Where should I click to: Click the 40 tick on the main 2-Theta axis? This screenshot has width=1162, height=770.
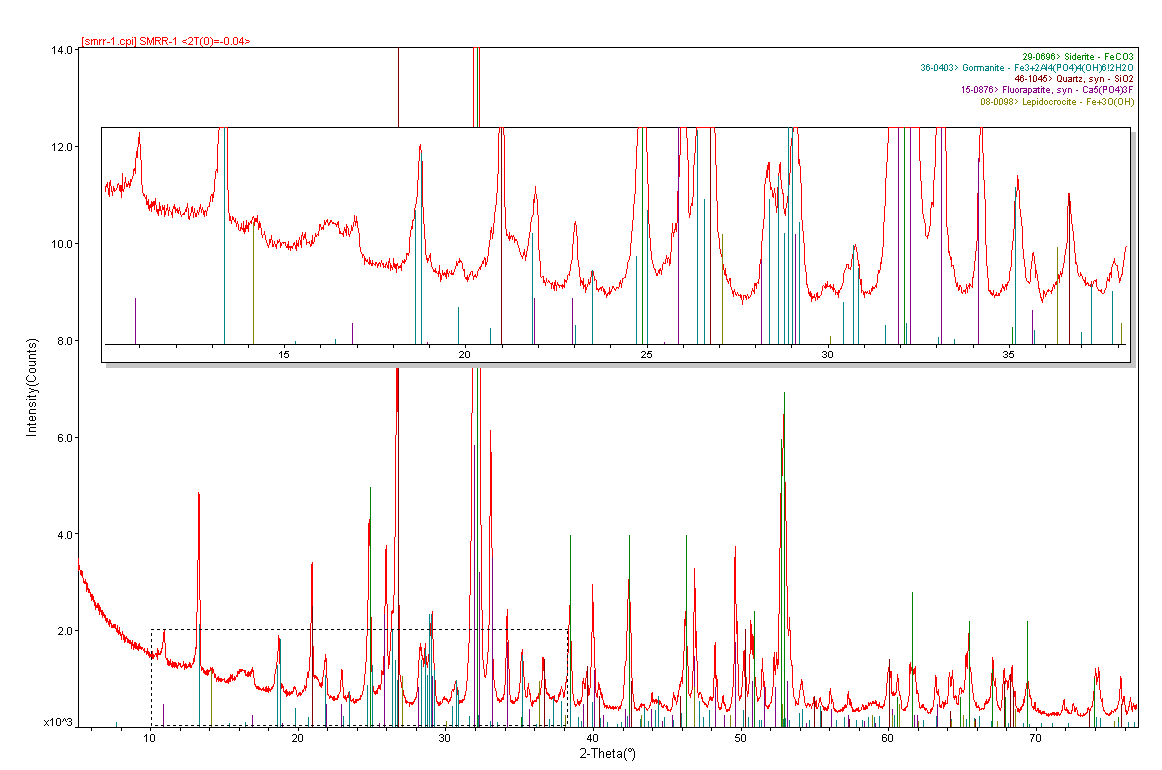tap(592, 738)
